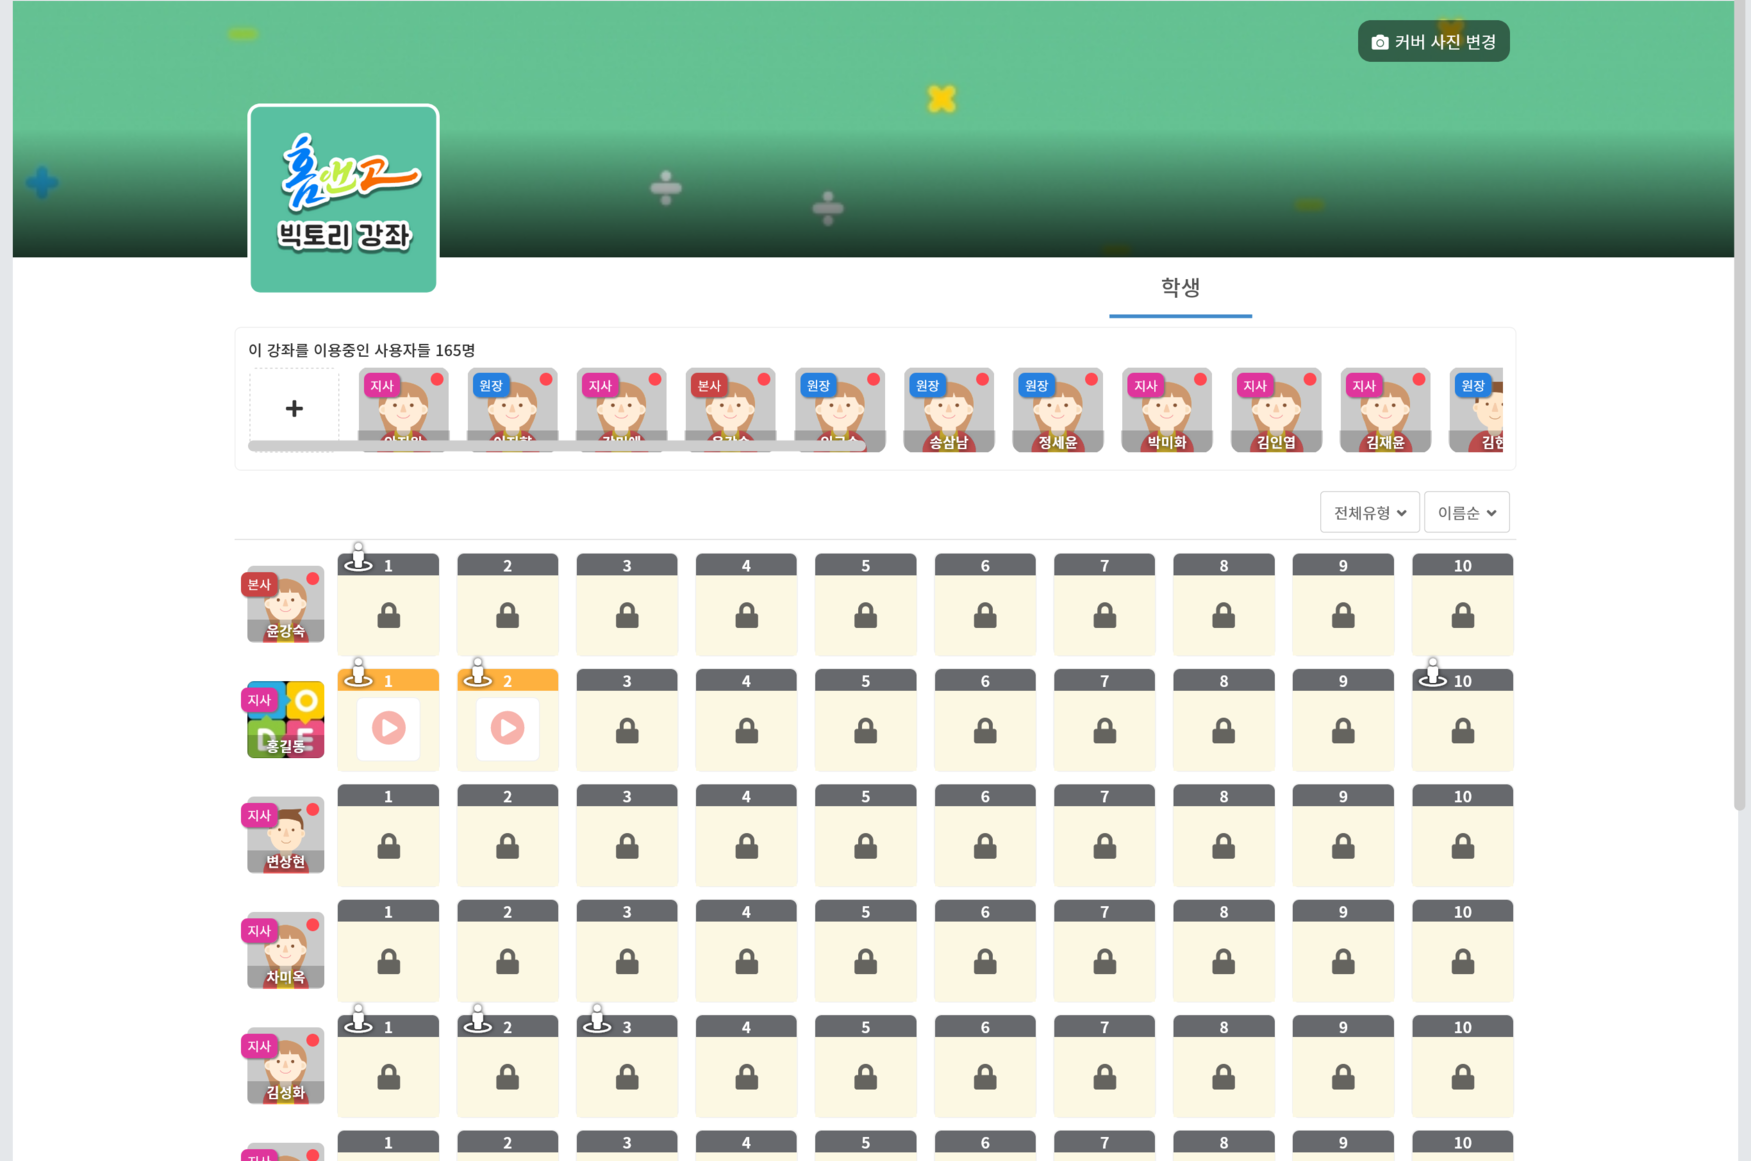Open 박미화's profile avatar
Viewport: 1751px width, 1161px height.
pos(1166,410)
